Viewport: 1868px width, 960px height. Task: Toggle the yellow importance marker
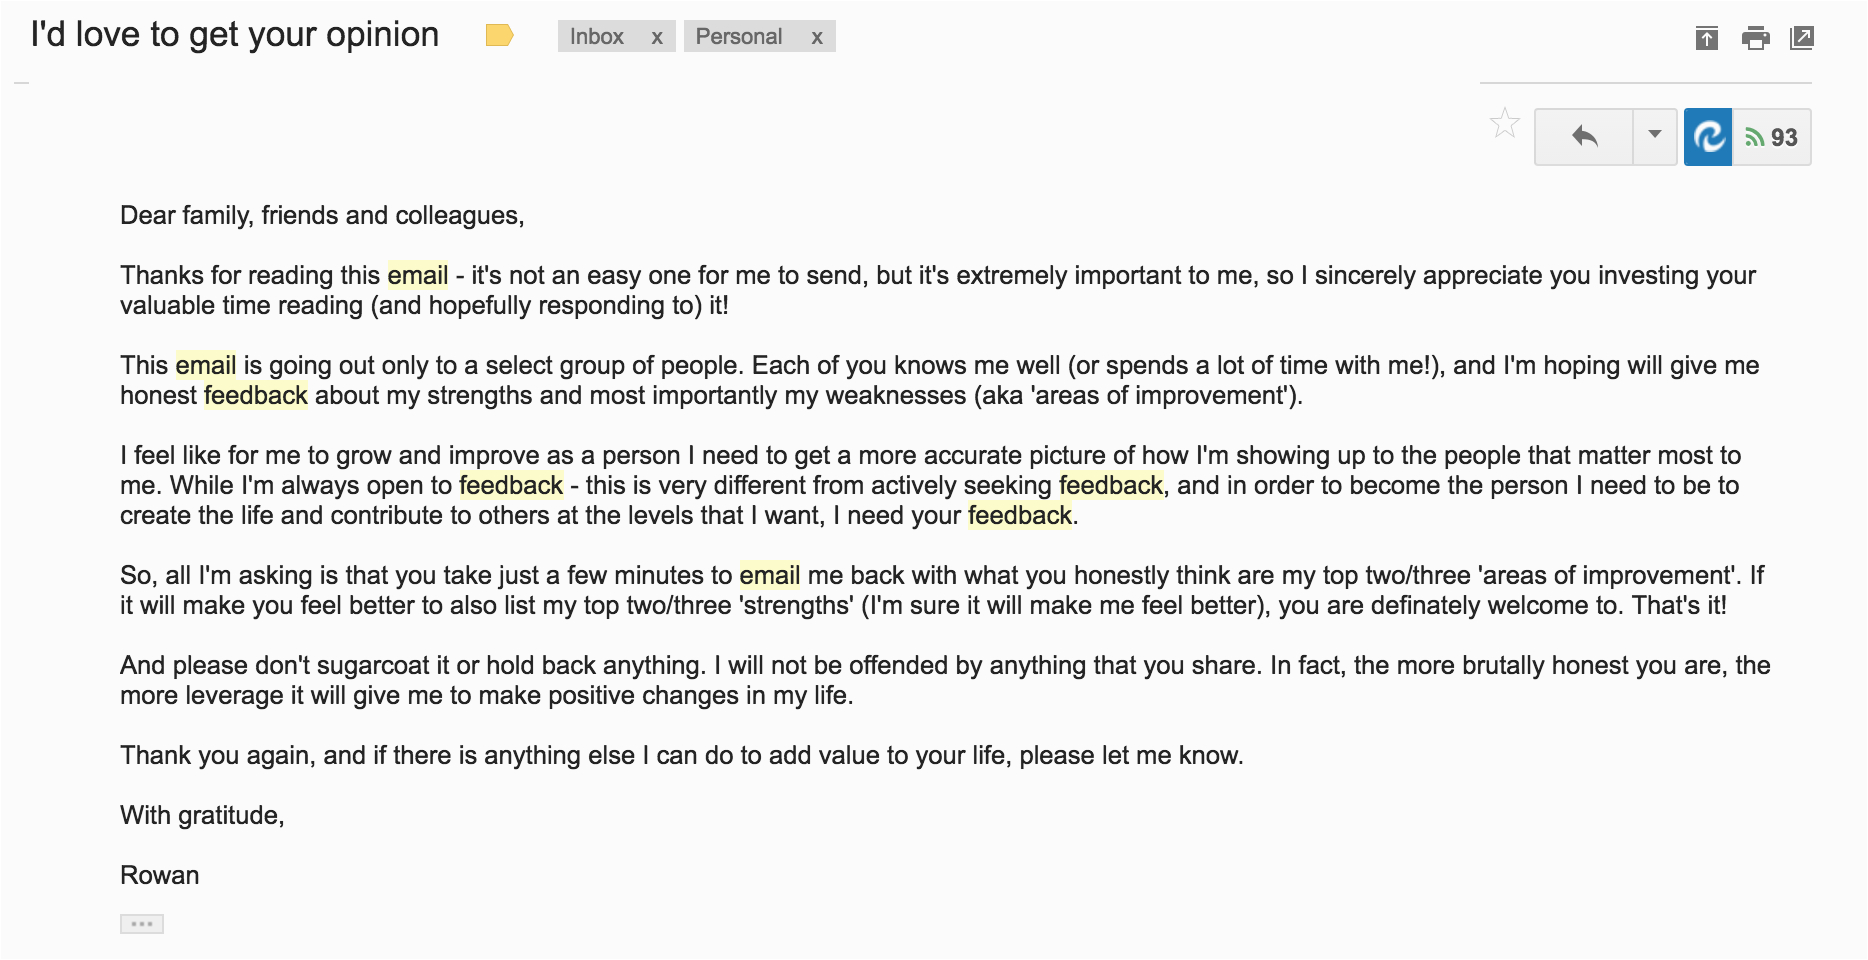click(x=499, y=36)
